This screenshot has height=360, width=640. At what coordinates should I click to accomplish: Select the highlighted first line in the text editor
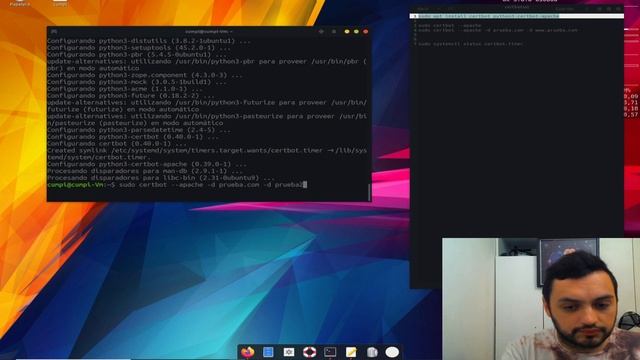pyautogui.click(x=517, y=16)
